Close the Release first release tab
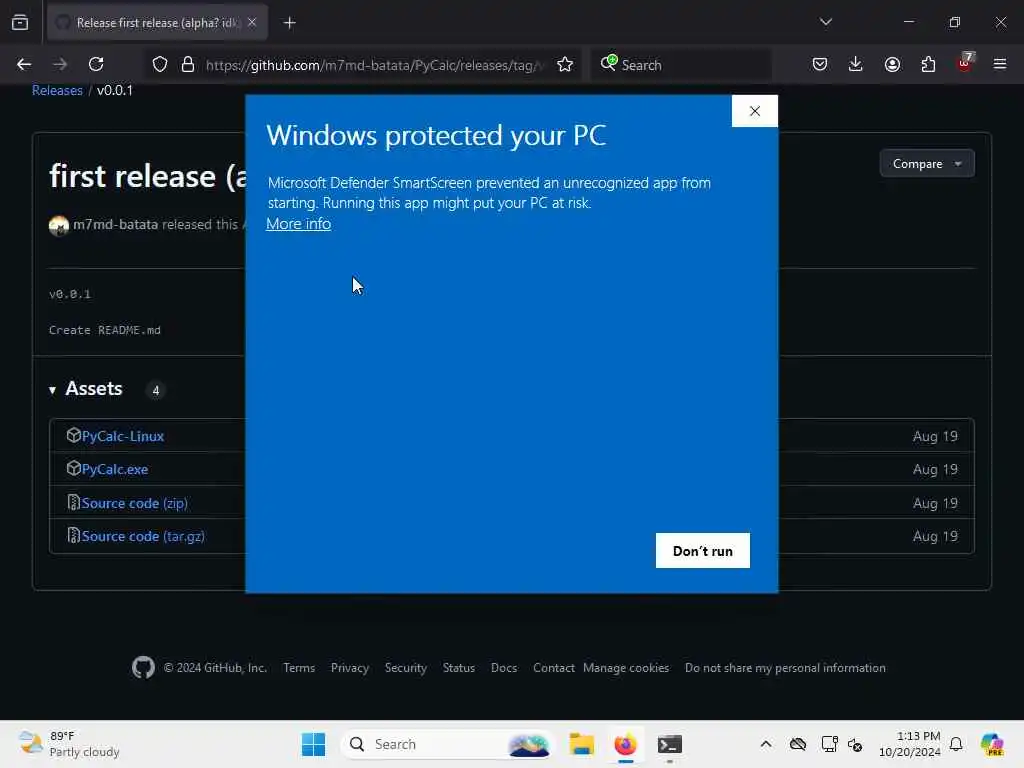 click(x=252, y=22)
